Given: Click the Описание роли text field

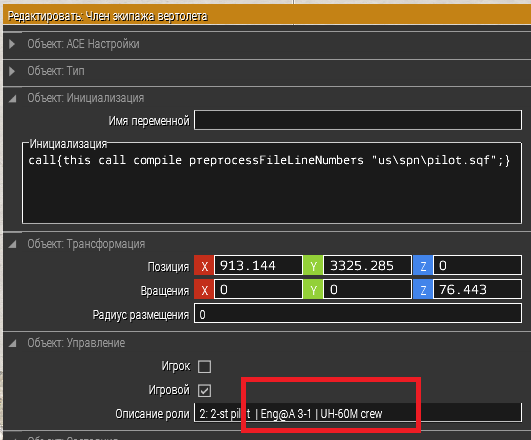Looking at the screenshot, I should (358, 413).
